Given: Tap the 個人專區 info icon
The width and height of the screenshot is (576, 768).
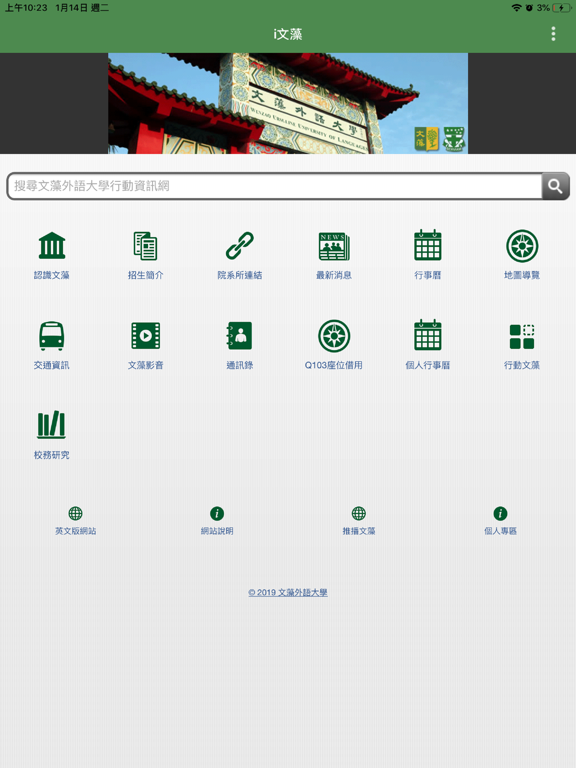Looking at the screenshot, I should [500, 513].
